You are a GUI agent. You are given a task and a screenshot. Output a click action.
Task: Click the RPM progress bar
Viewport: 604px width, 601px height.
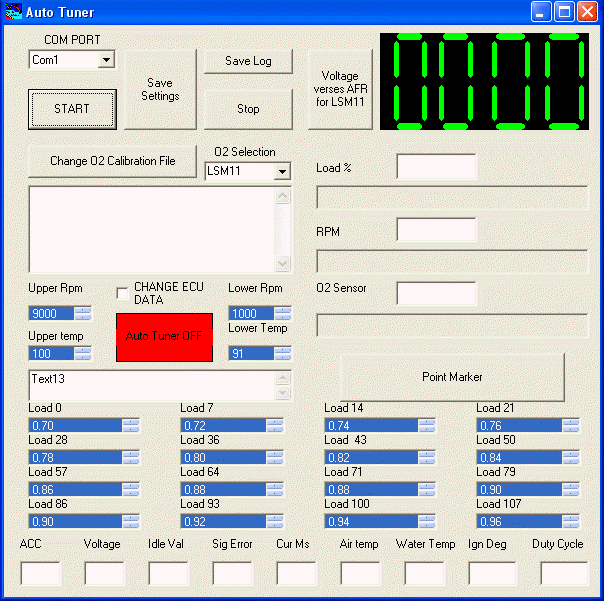pos(452,262)
